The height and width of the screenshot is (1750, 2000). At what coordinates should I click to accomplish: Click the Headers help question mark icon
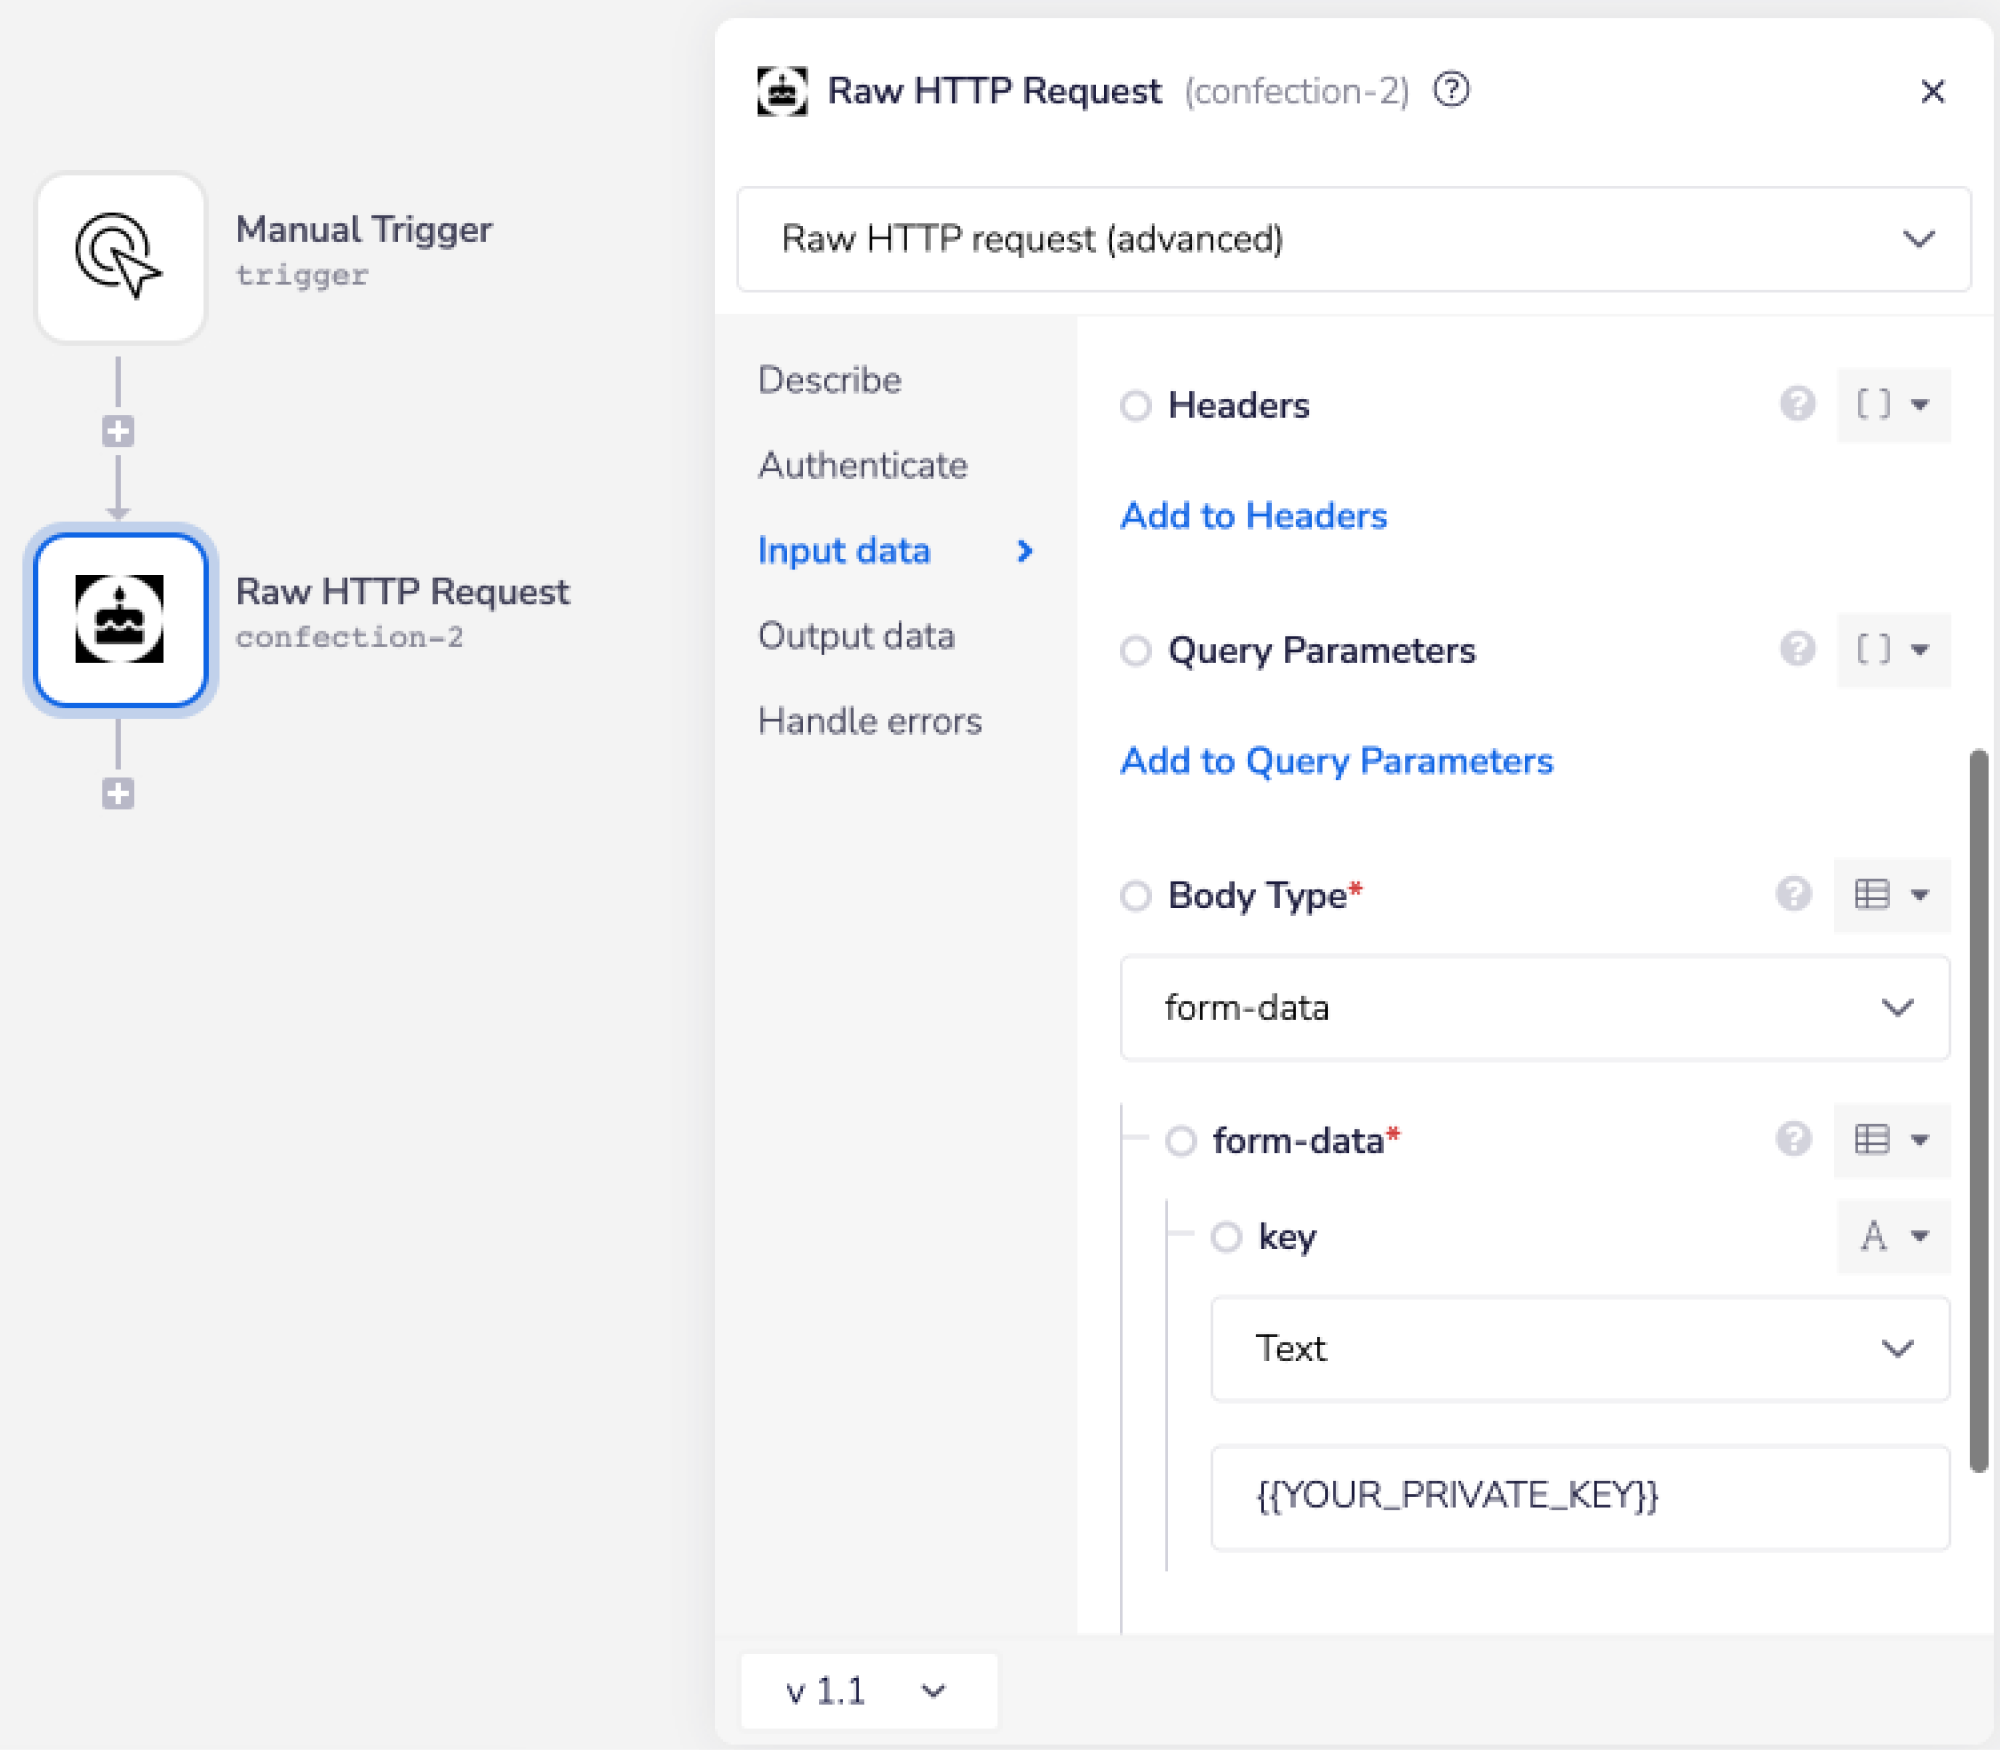tap(1797, 404)
